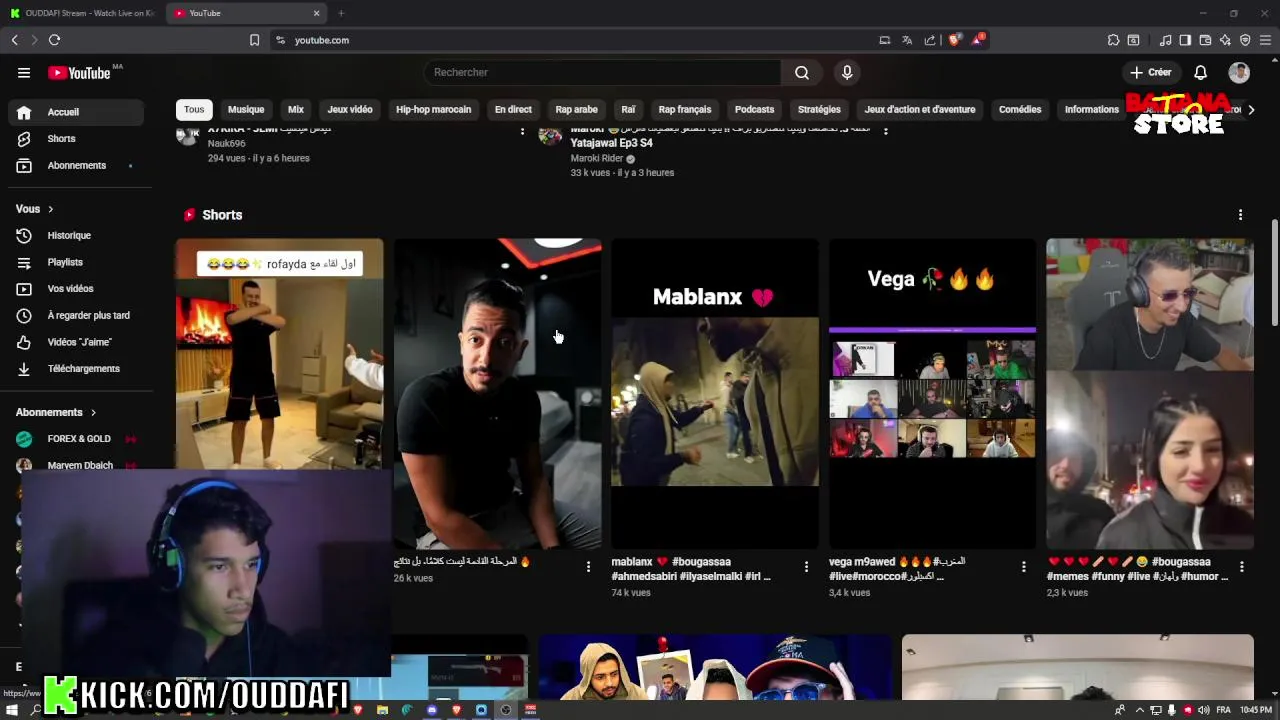Select the Hip-hop marocain filter chip
Screen dimensions: 1280x720
click(433, 109)
